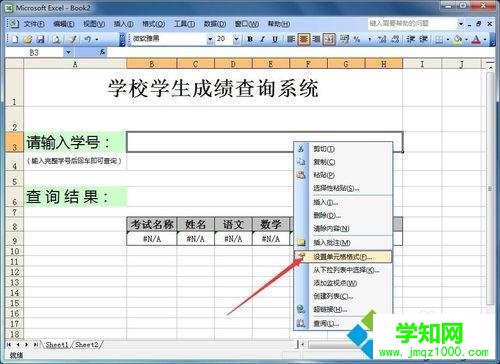This screenshot has height=364, width=500.
Task: Click the Decrease Decimal icon
Action: tap(395, 39)
